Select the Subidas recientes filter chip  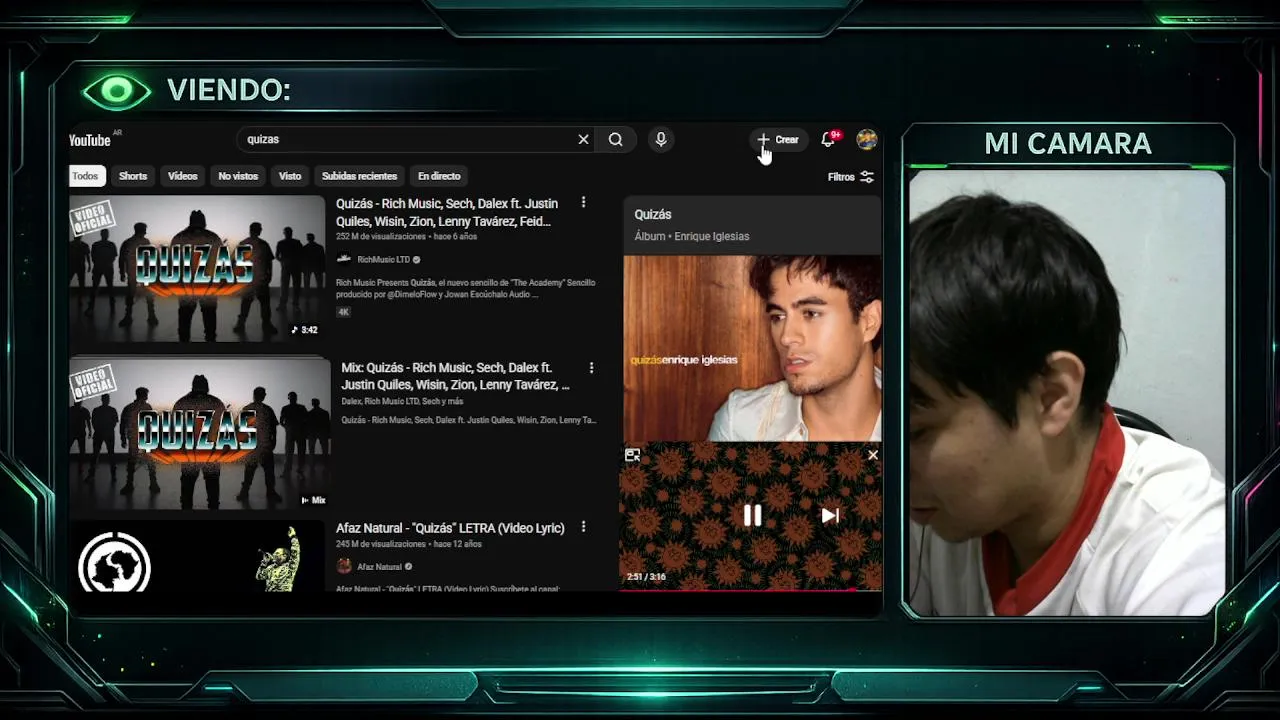click(360, 176)
